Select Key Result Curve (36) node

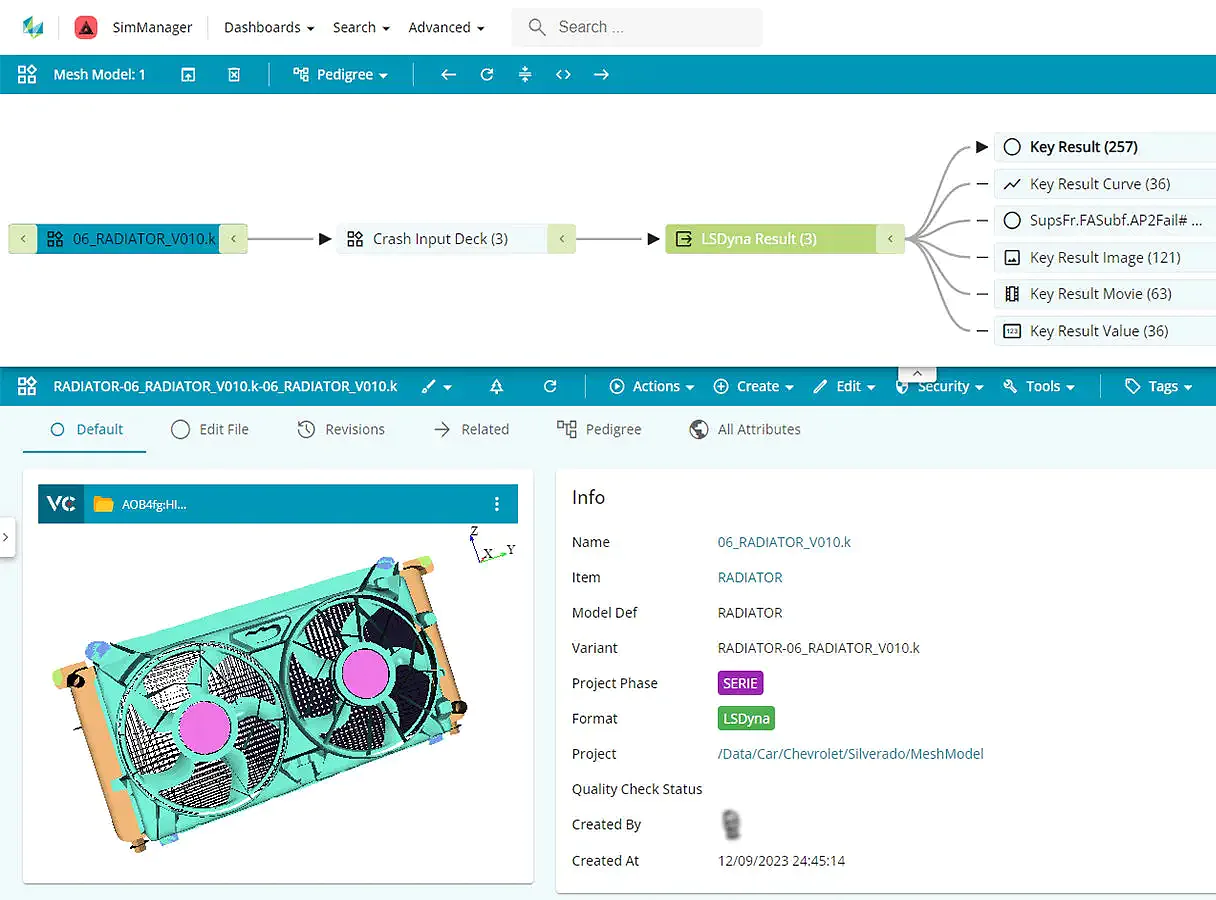[1104, 184]
